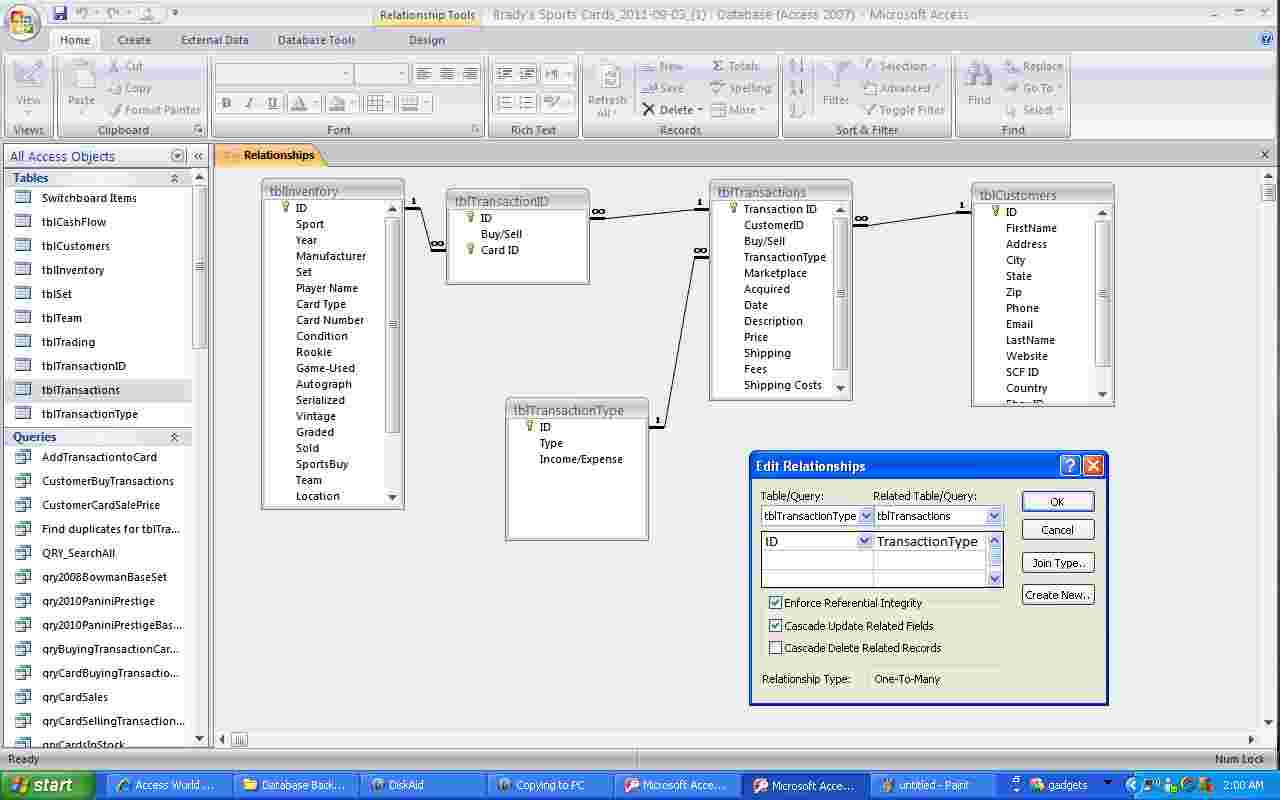The image size is (1280, 800).
Task: Click the Join Type button
Action: point(1058,563)
